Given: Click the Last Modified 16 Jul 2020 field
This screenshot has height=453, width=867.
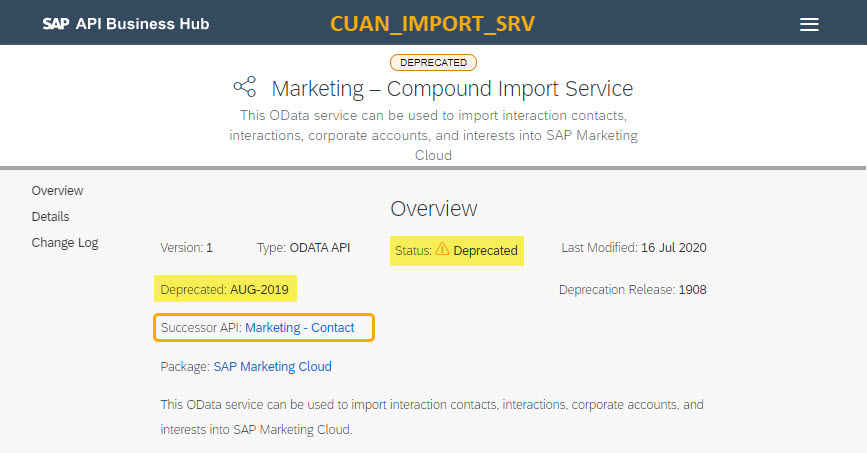Looking at the screenshot, I should click(x=634, y=248).
